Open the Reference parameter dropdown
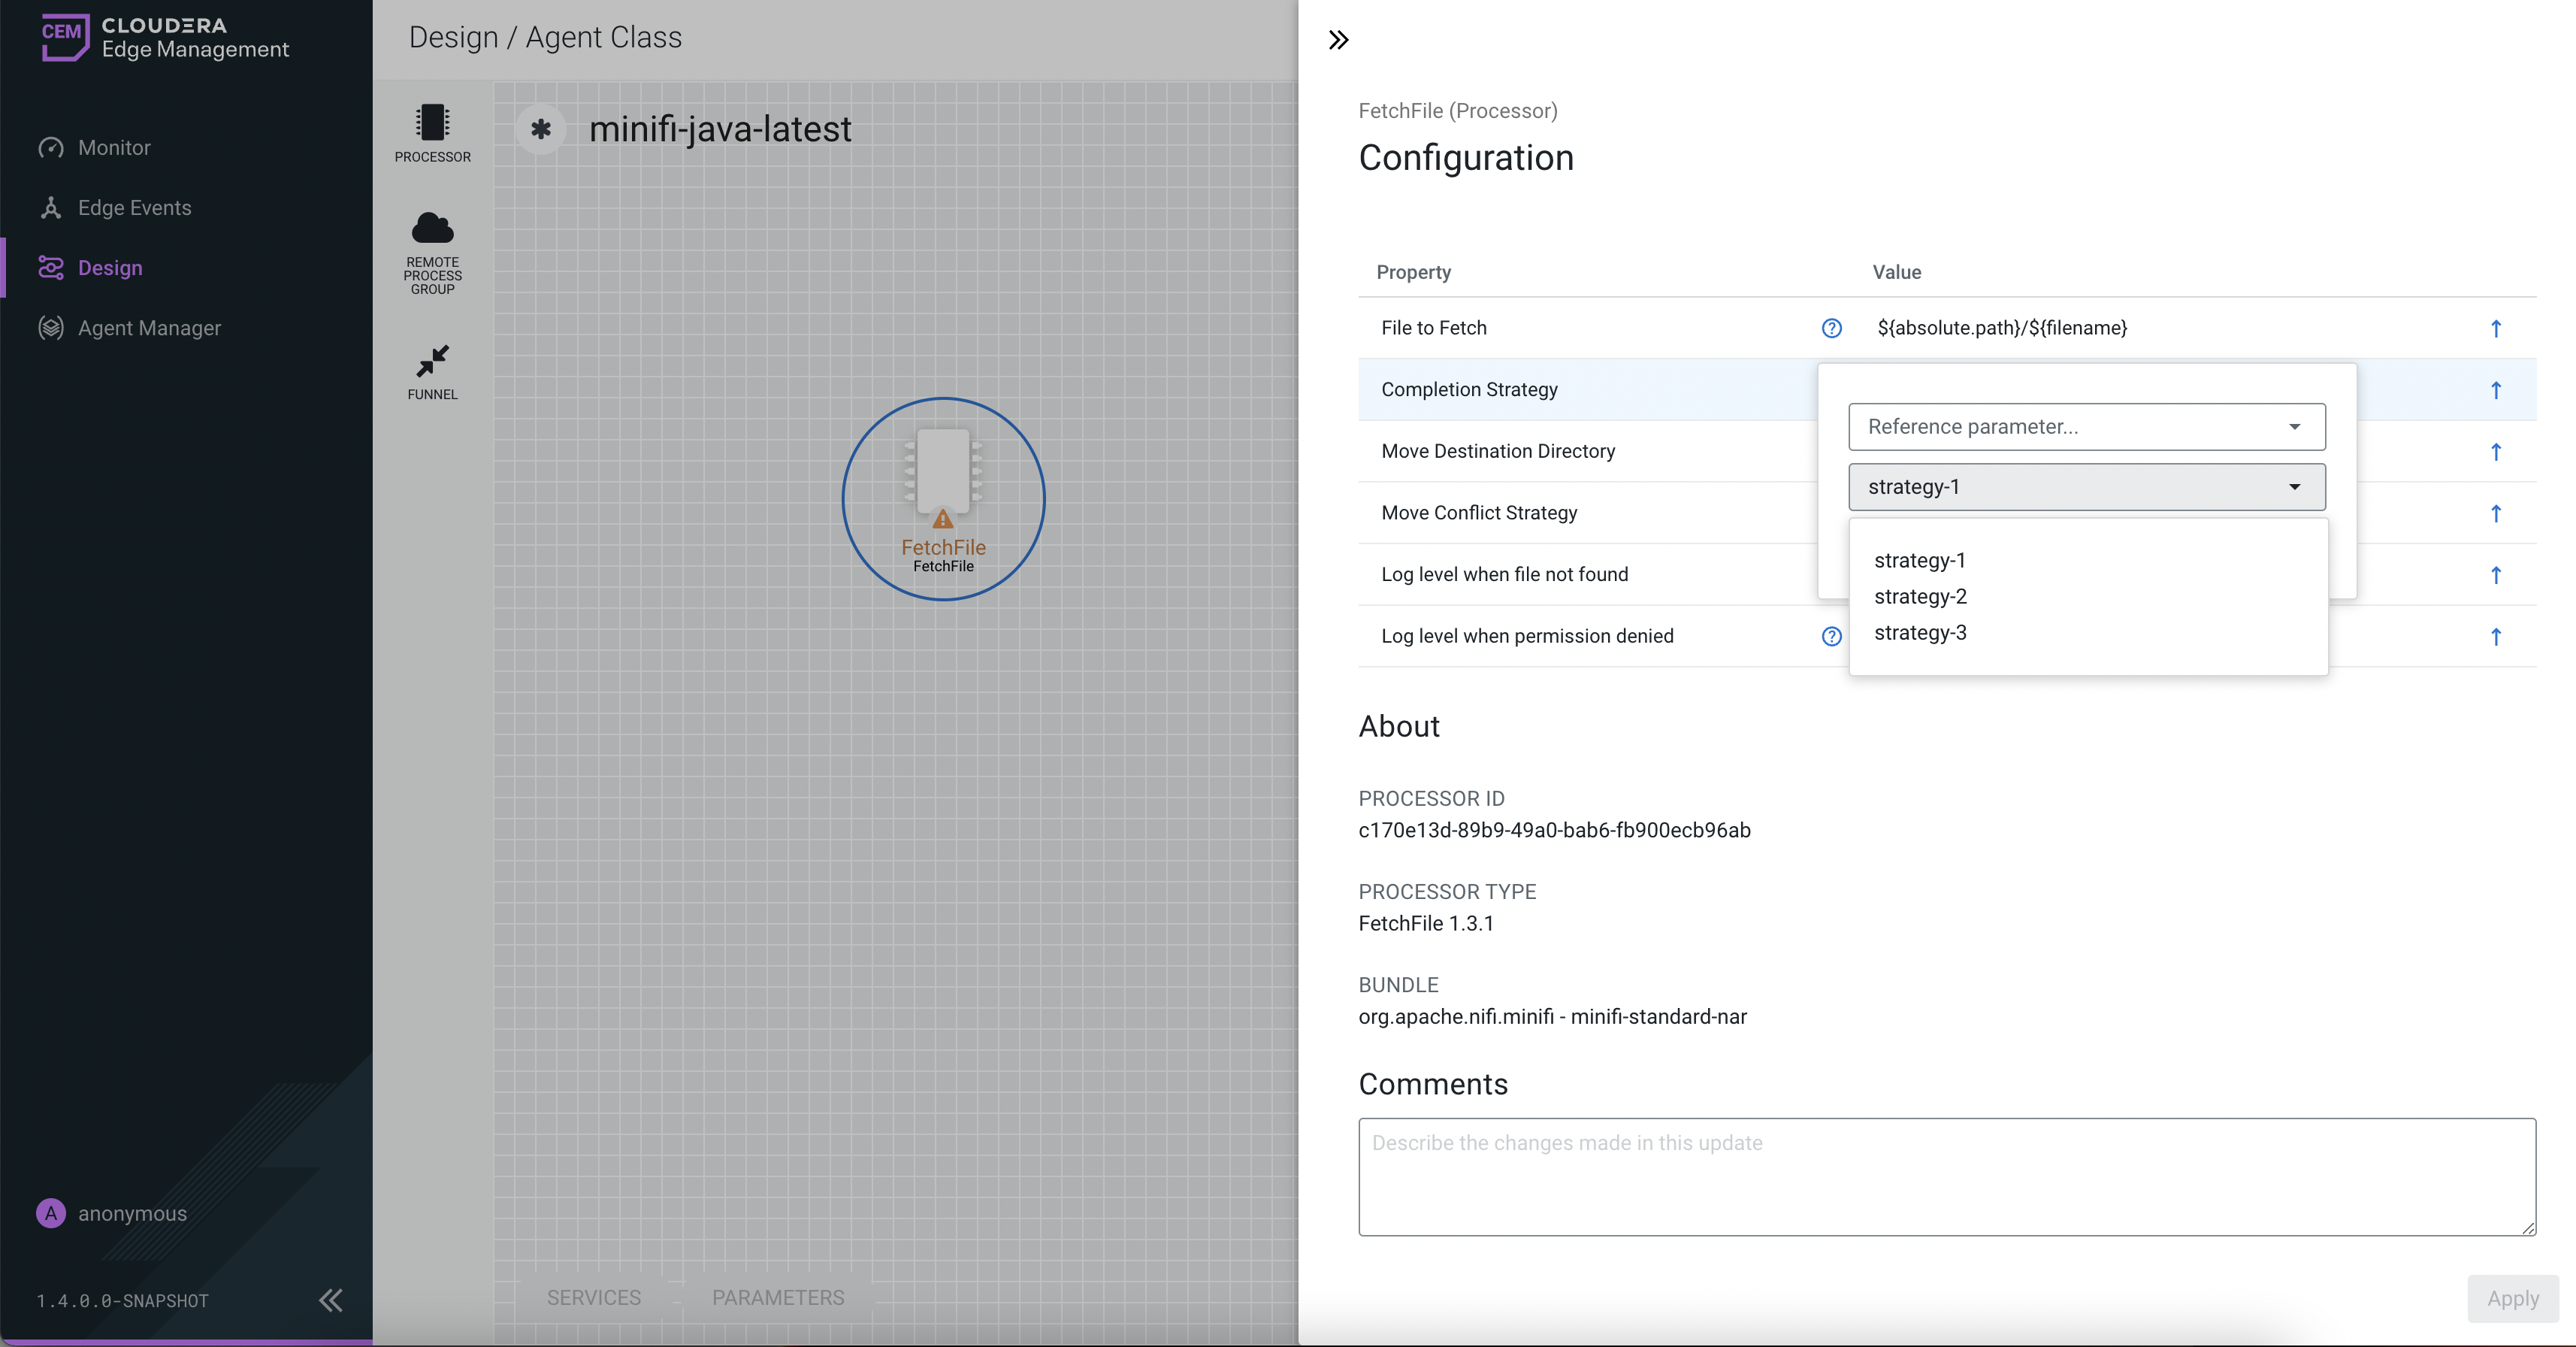Screen dimensions: 2576x1347 tap(2086, 427)
